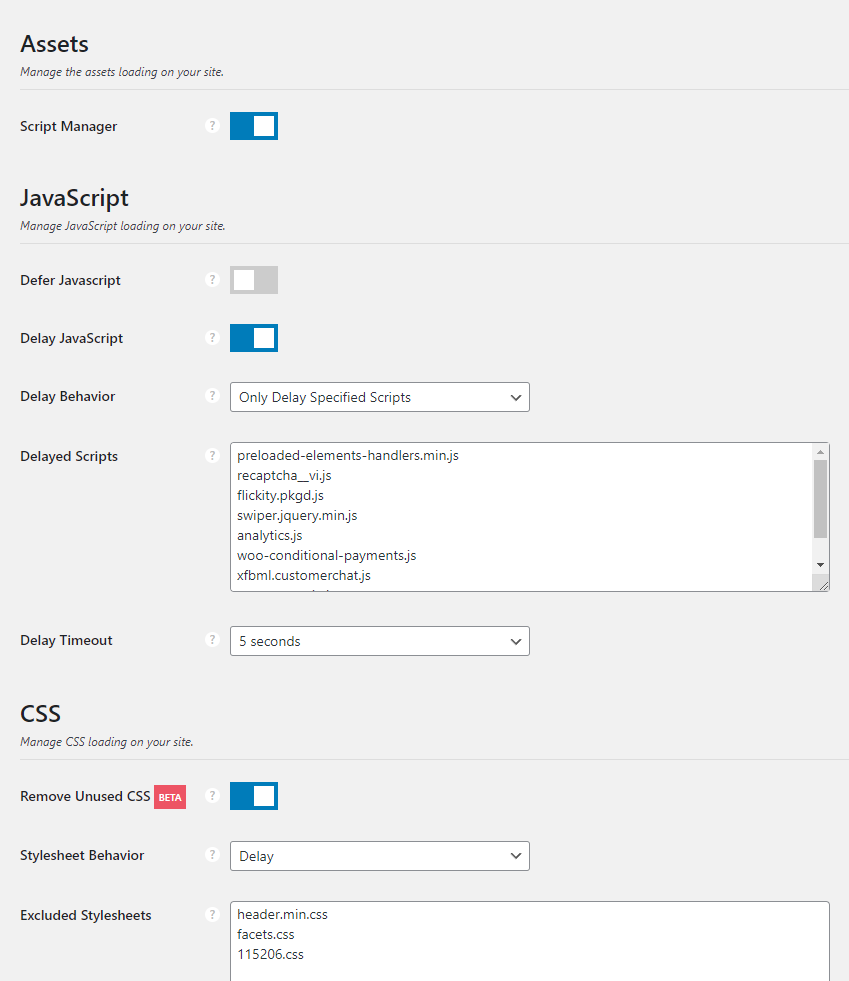Screen dimensions: 849x981
Task: Open help tooltip for Script Manager
Action: coord(212,126)
